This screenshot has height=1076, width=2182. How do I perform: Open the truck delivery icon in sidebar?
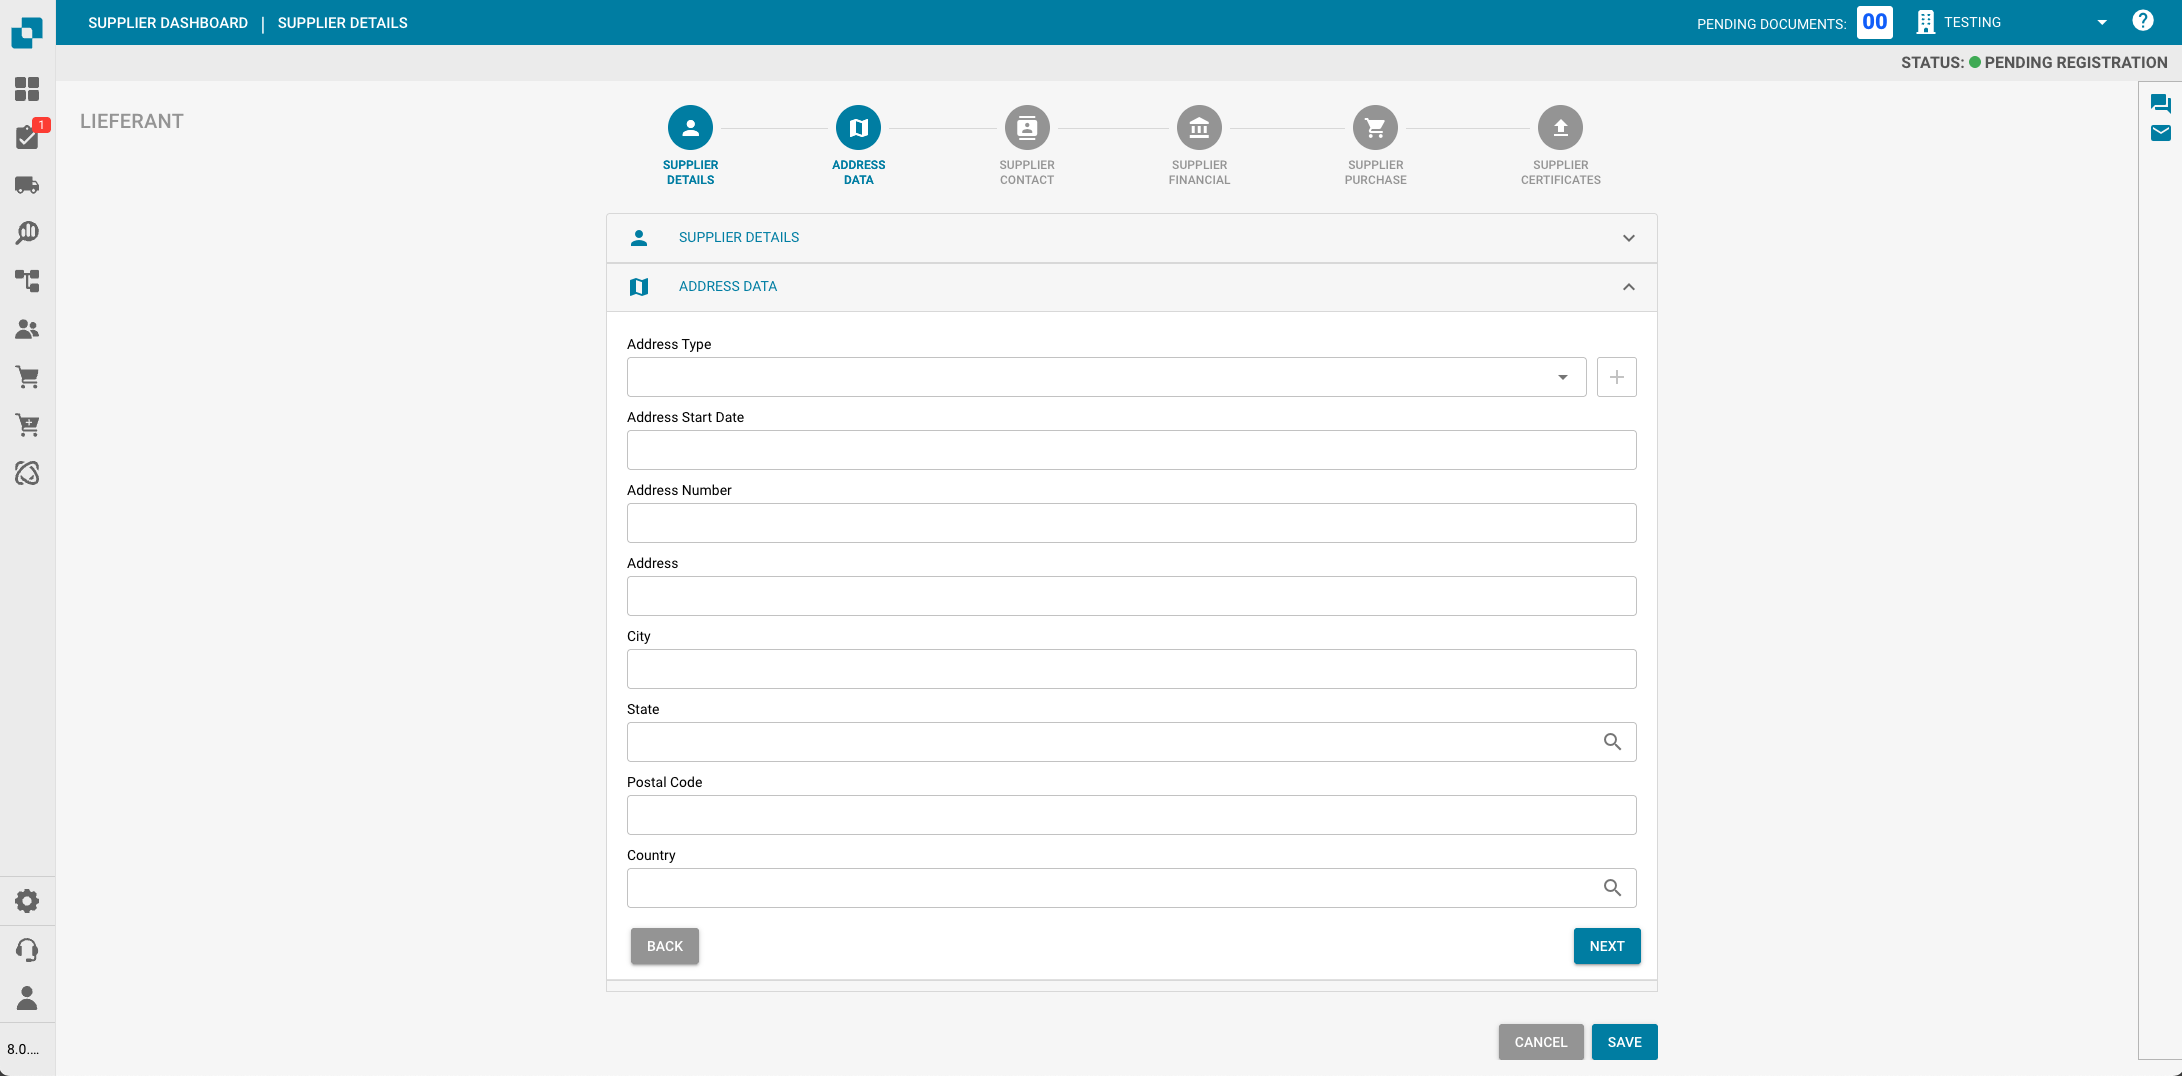pos(27,185)
